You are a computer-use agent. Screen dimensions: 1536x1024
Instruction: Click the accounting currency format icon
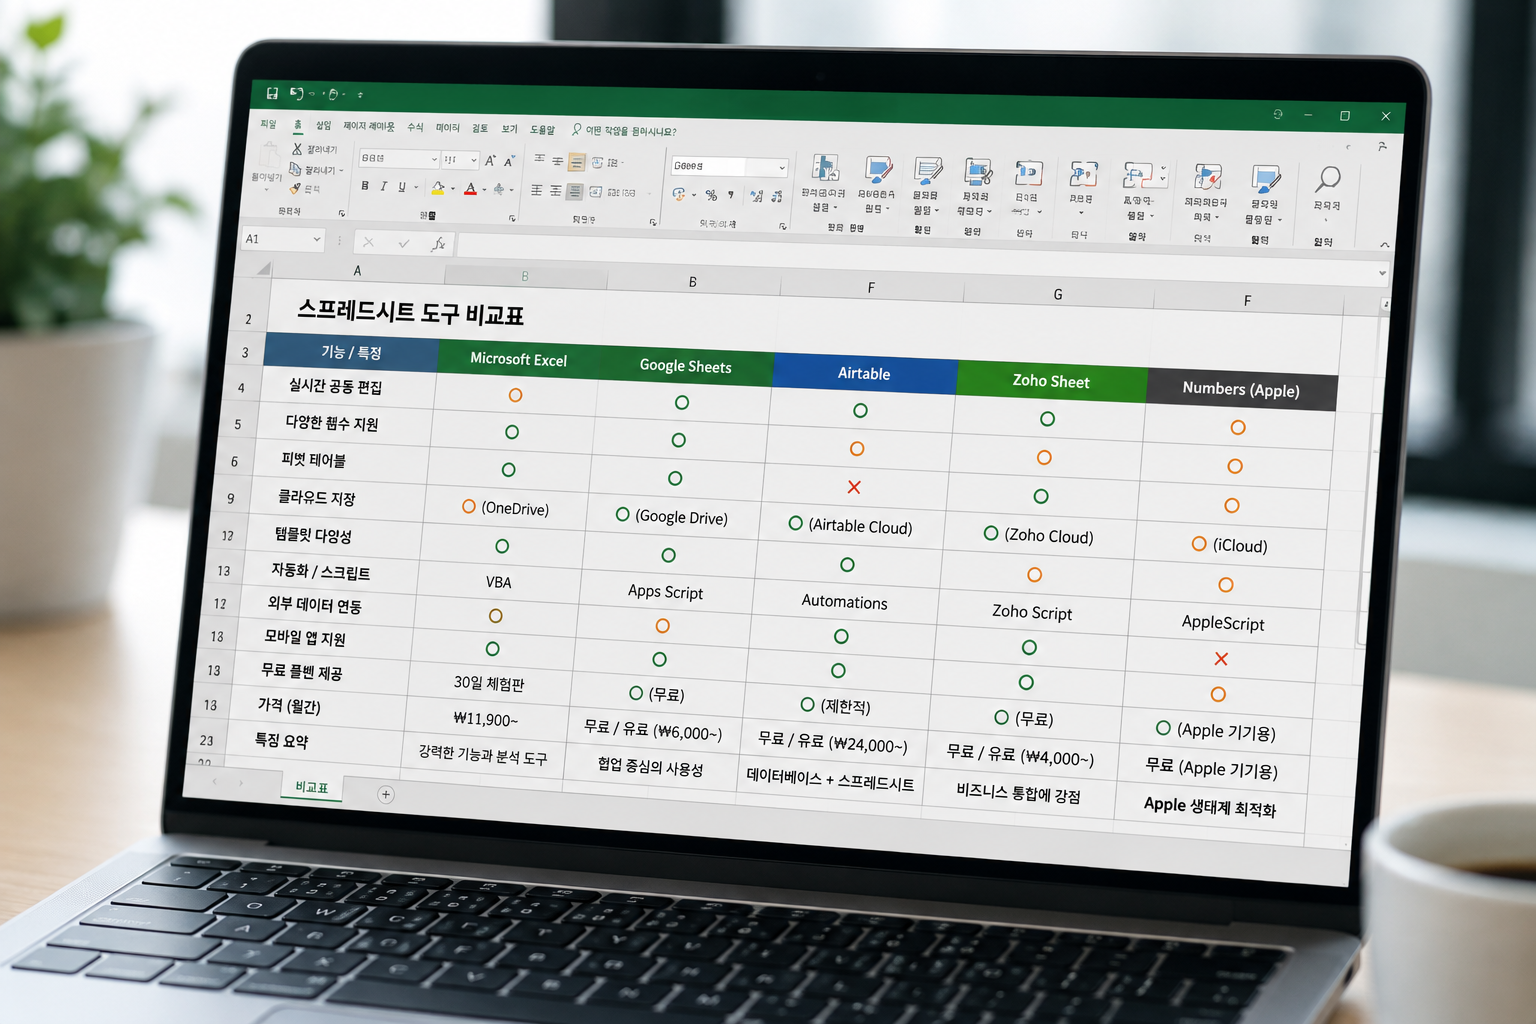click(680, 194)
